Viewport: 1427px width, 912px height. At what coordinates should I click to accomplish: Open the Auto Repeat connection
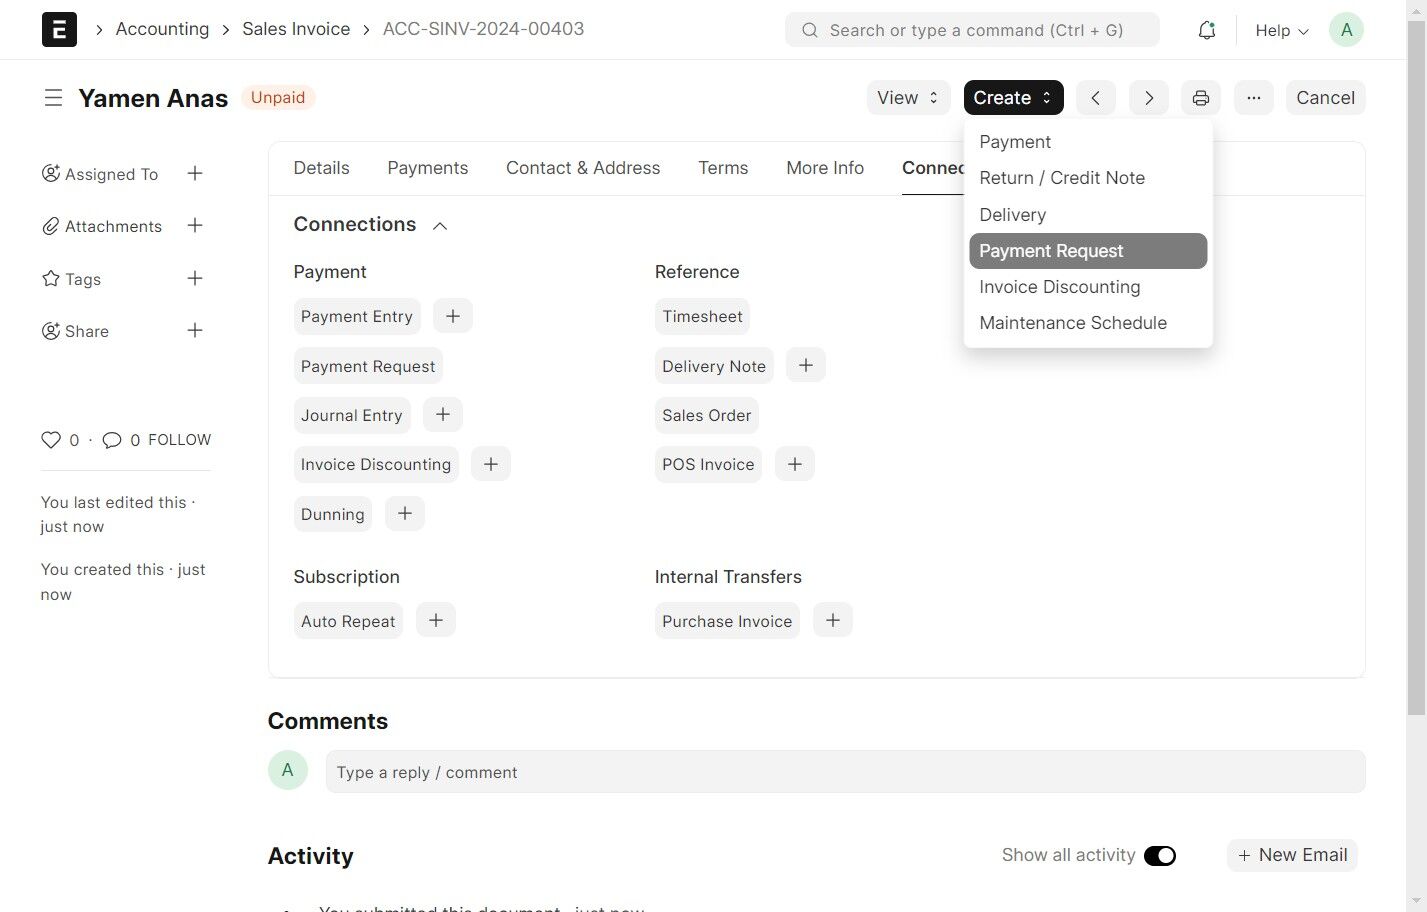(x=348, y=621)
